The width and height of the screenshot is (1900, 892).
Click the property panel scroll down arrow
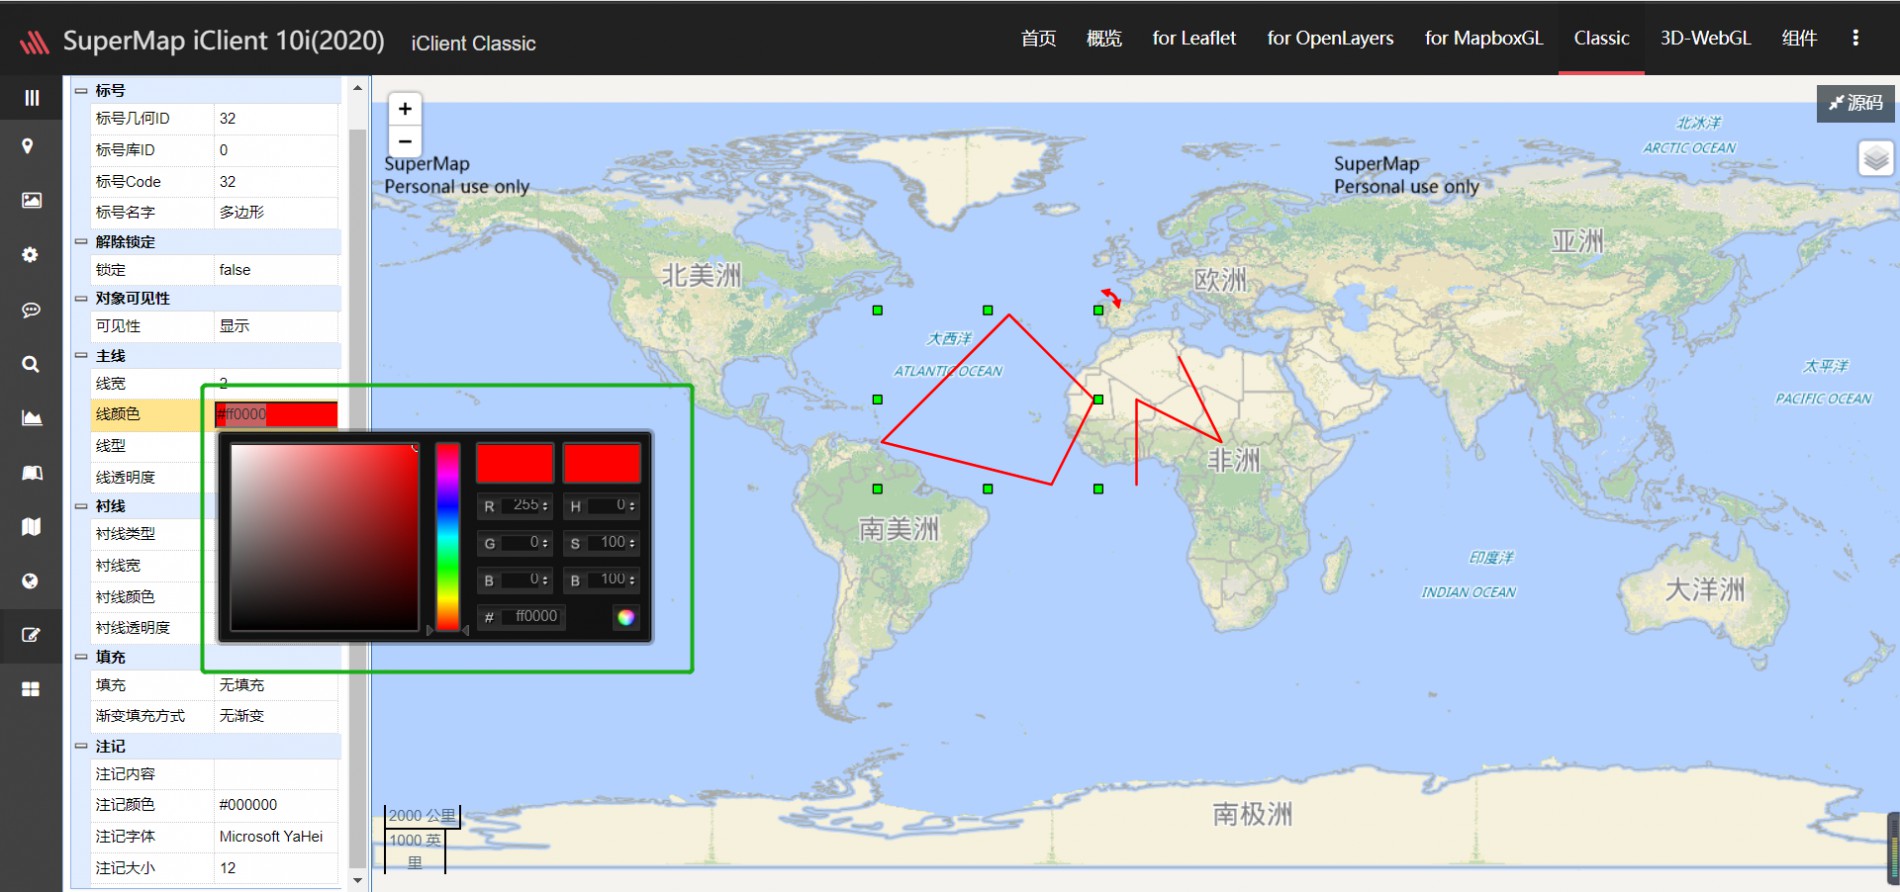358,880
